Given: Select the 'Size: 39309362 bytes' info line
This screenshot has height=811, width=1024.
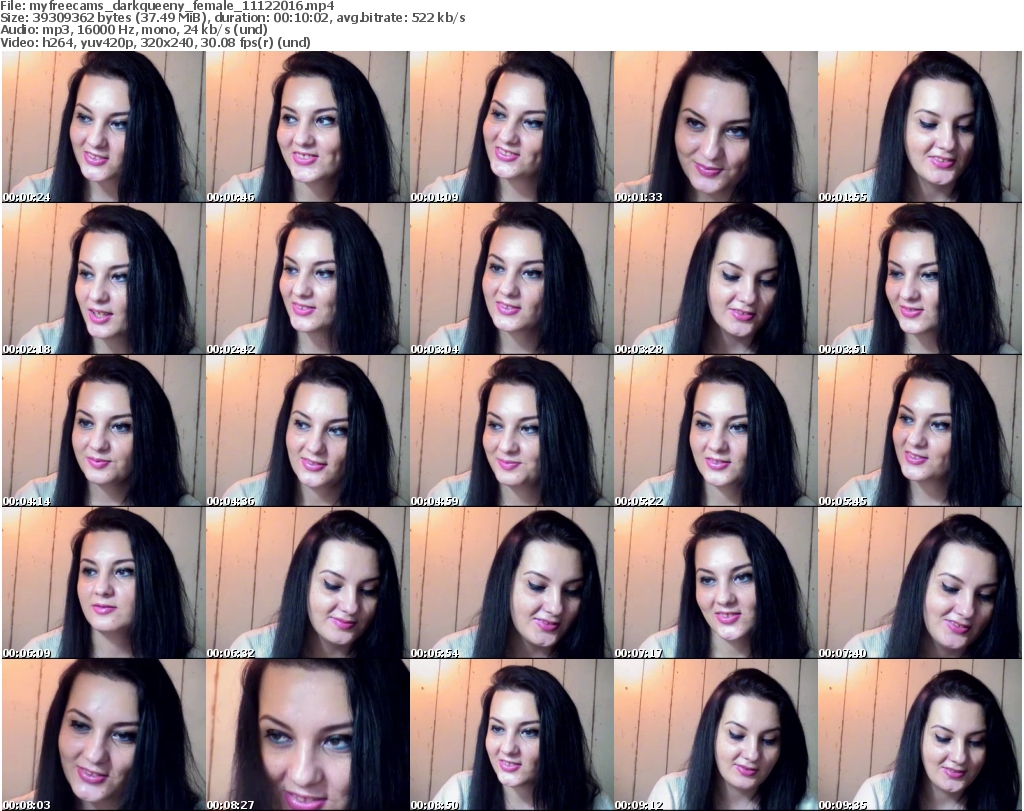Looking at the screenshot, I should [x=232, y=18].
